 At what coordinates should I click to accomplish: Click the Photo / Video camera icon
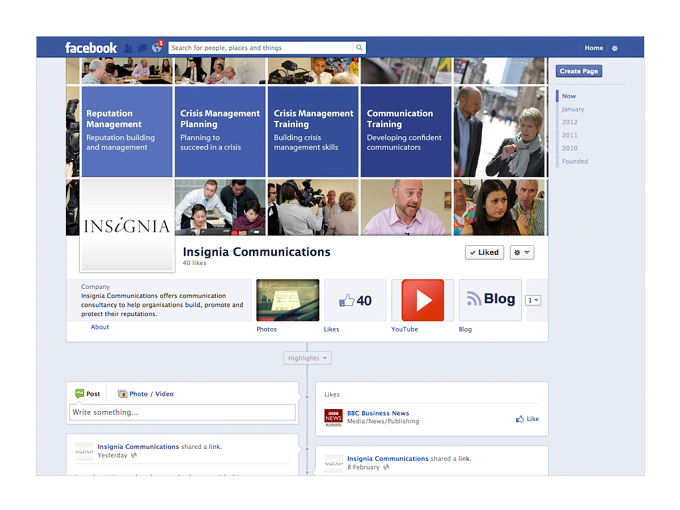[123, 394]
